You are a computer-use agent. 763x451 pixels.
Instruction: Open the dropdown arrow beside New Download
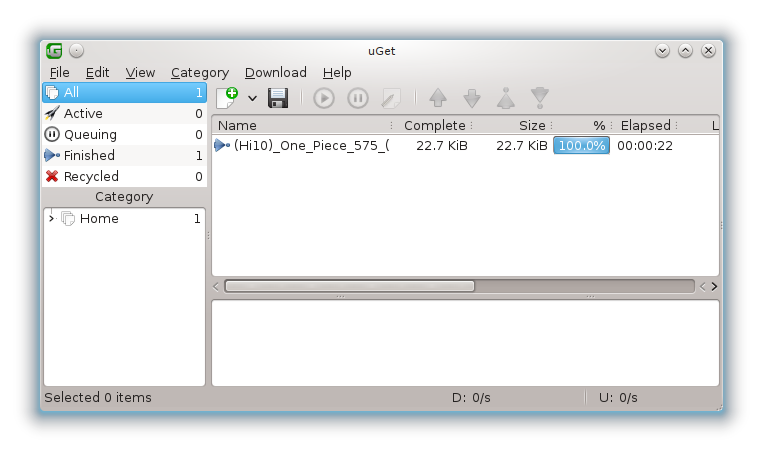[252, 98]
